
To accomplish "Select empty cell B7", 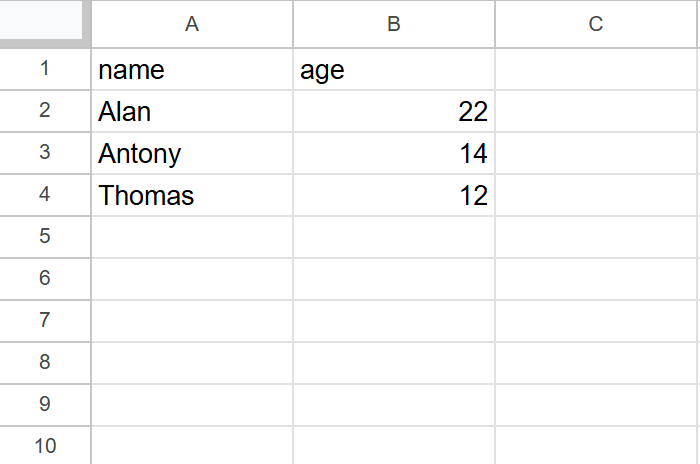I will [x=394, y=322].
